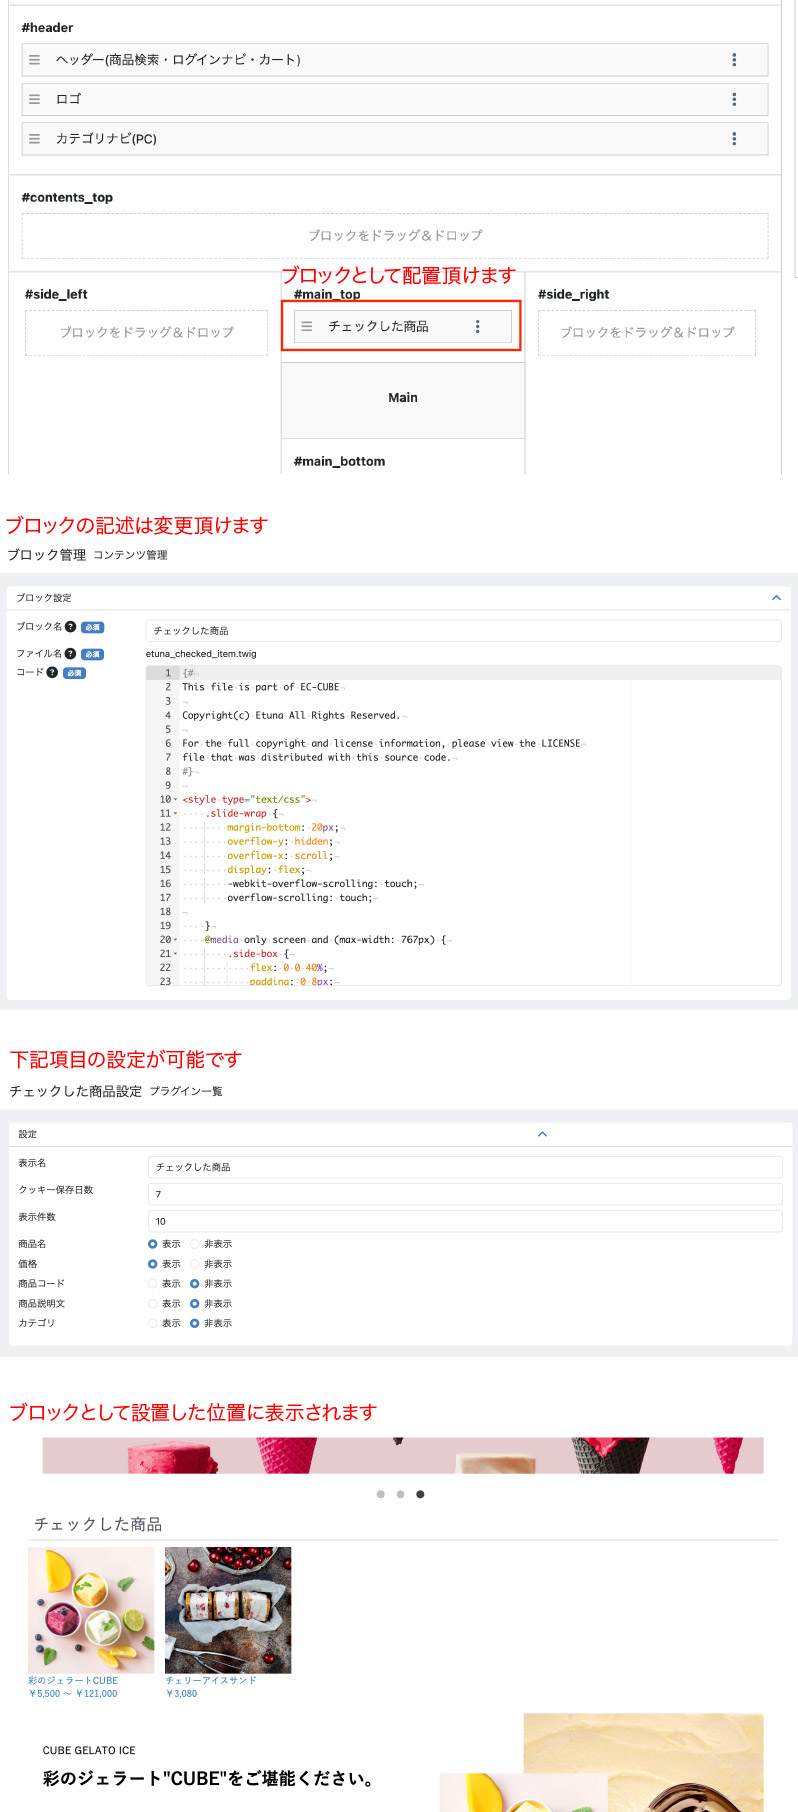Viewport: 798px width, 1812px height.
Task: Open the kebab menu for チェックした商品 block
Action: click(x=477, y=326)
